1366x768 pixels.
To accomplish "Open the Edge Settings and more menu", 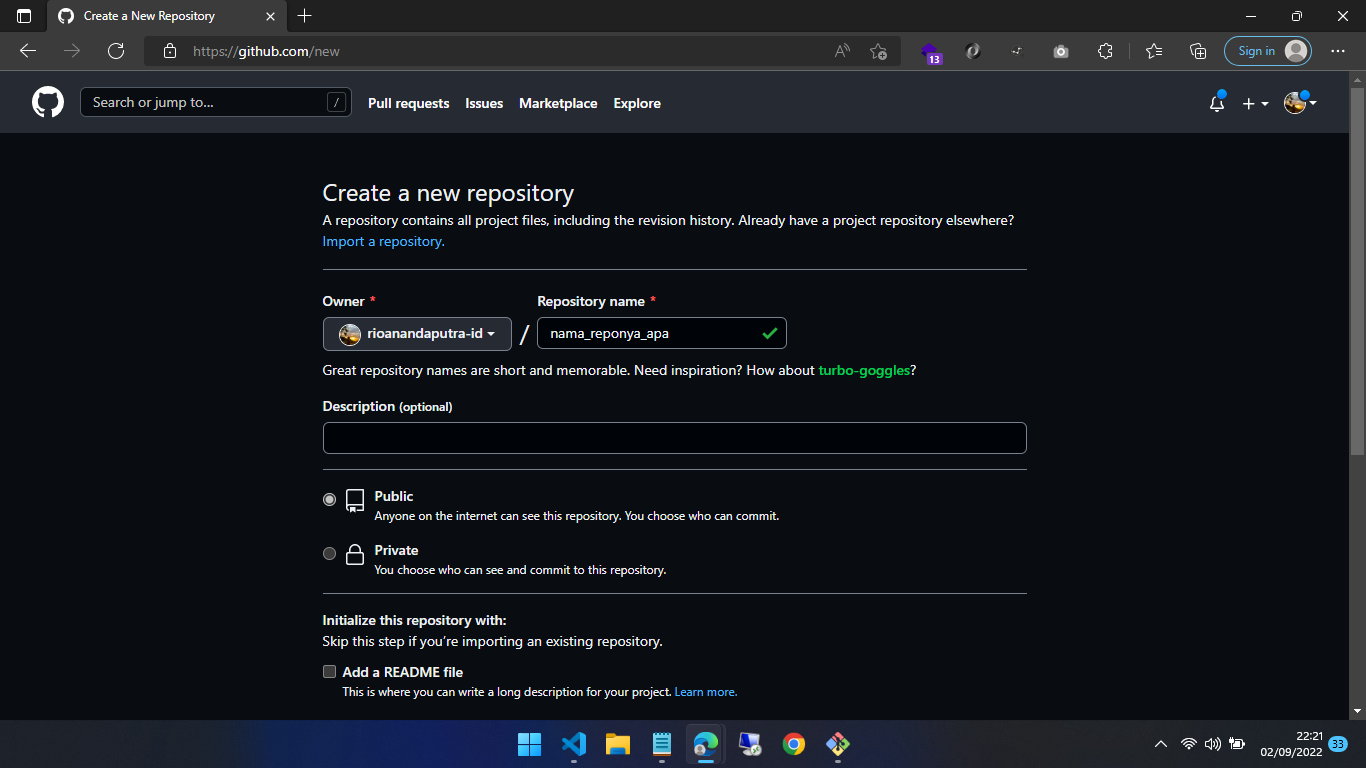I will (x=1338, y=51).
